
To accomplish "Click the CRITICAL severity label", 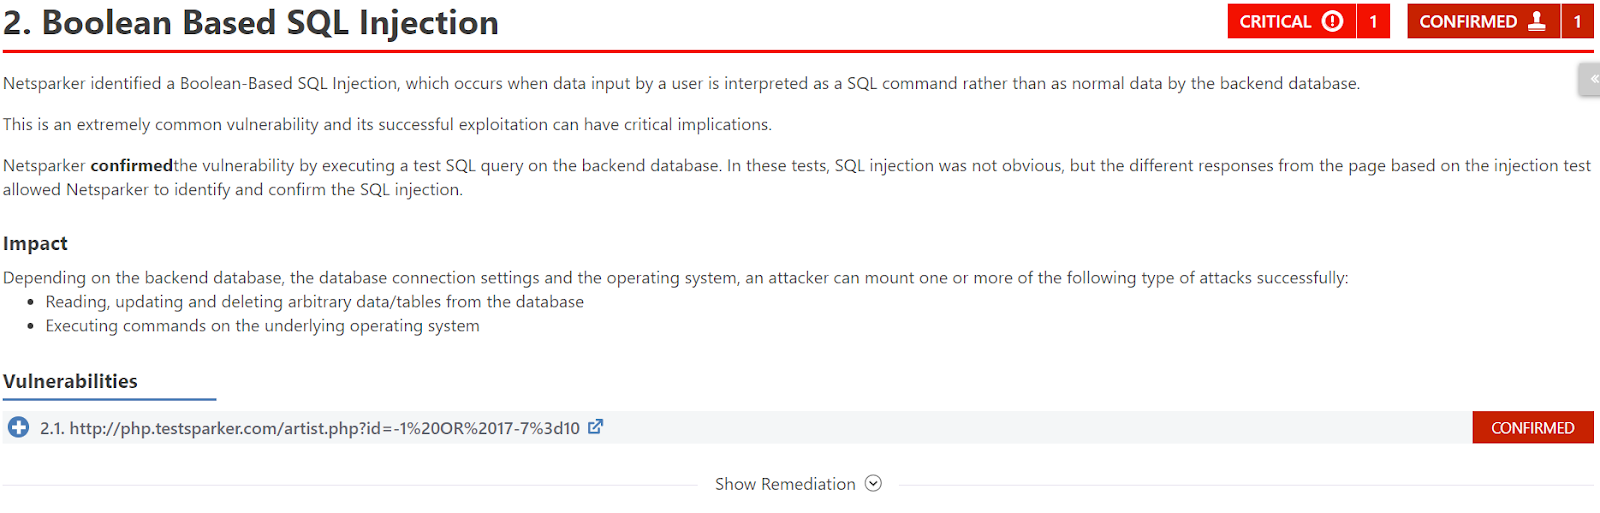I will (1275, 21).
